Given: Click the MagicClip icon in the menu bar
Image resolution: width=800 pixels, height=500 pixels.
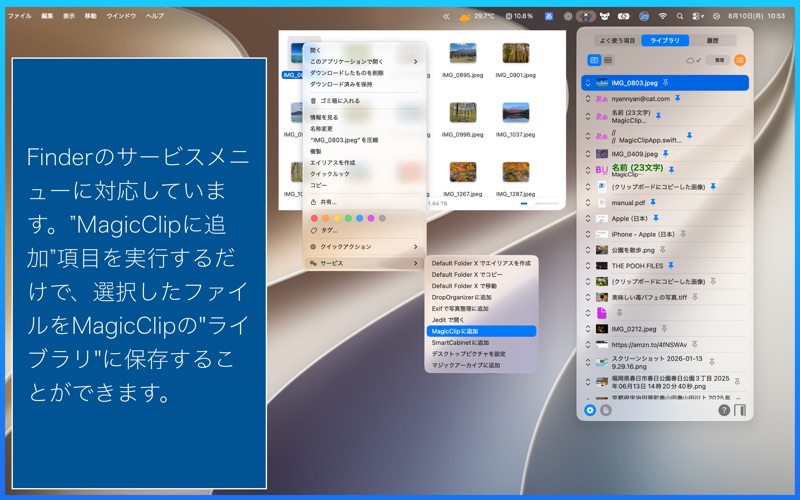Looking at the screenshot, I should [586, 16].
